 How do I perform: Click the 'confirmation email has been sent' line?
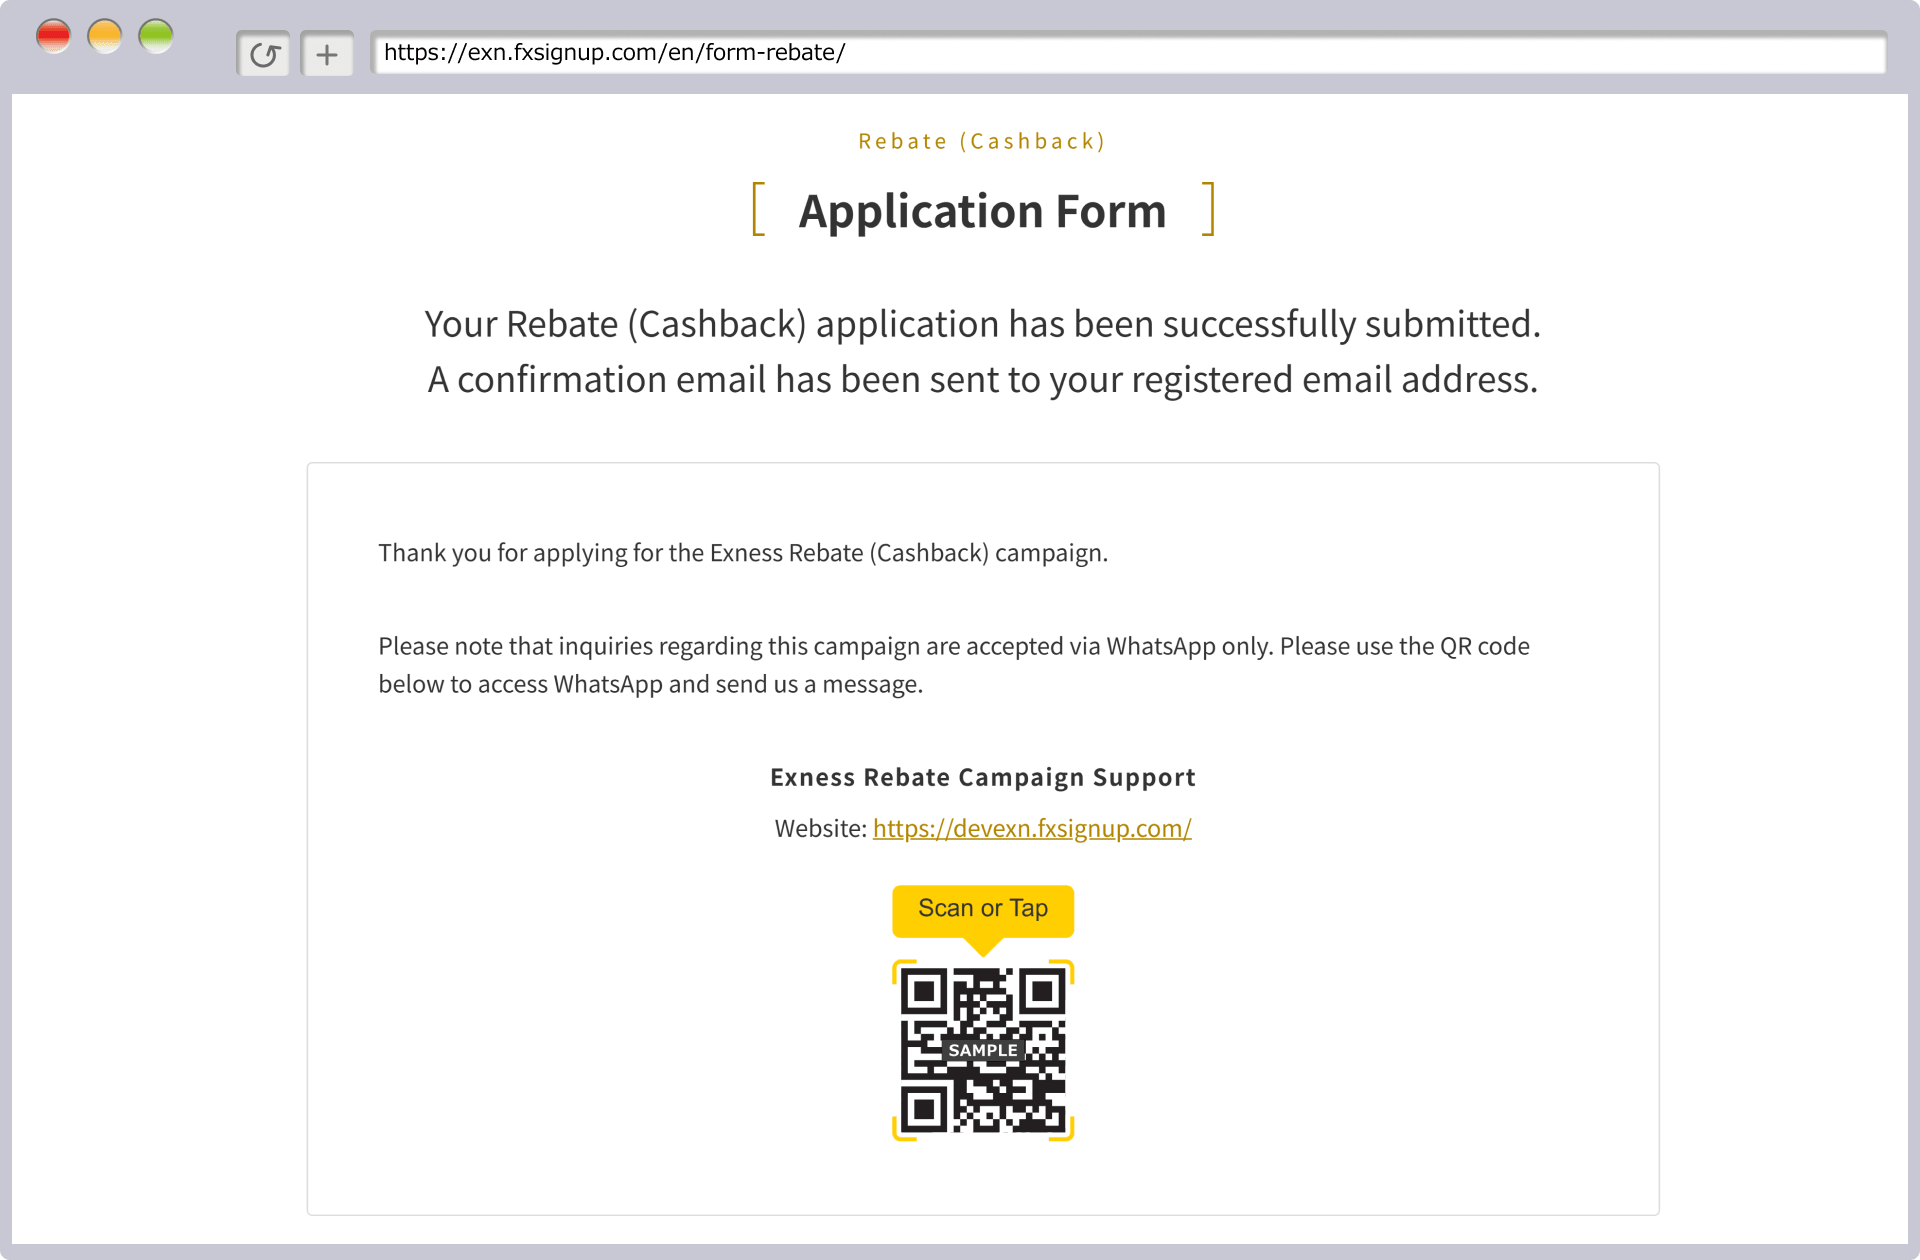point(982,379)
